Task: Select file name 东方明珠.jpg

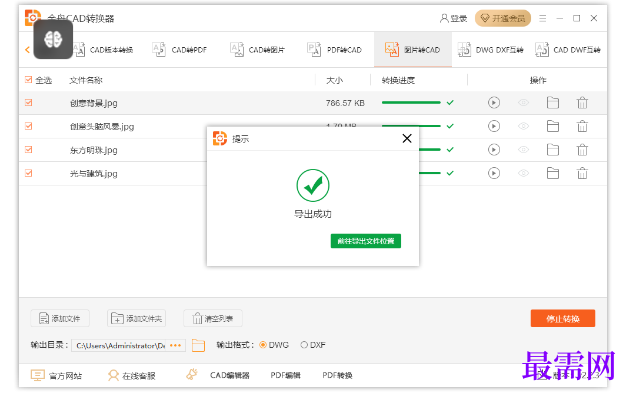Action: tap(93, 150)
